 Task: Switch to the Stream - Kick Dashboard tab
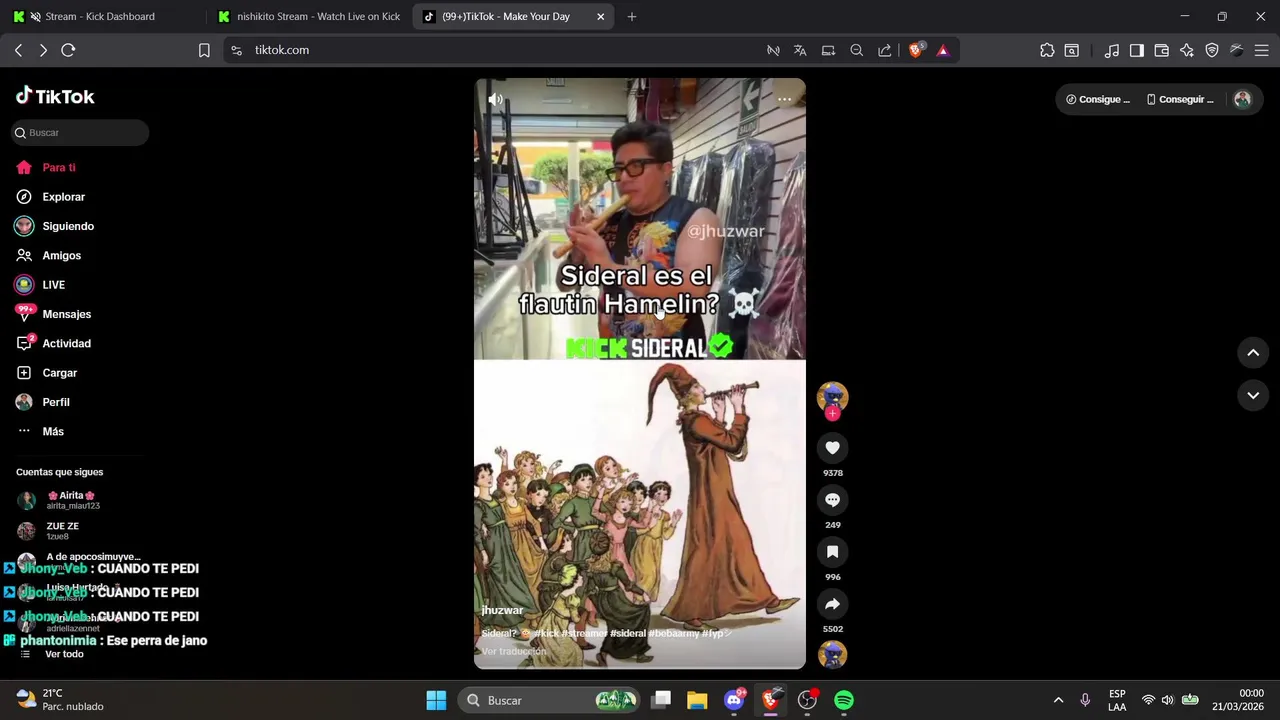pyautogui.click(x=100, y=16)
